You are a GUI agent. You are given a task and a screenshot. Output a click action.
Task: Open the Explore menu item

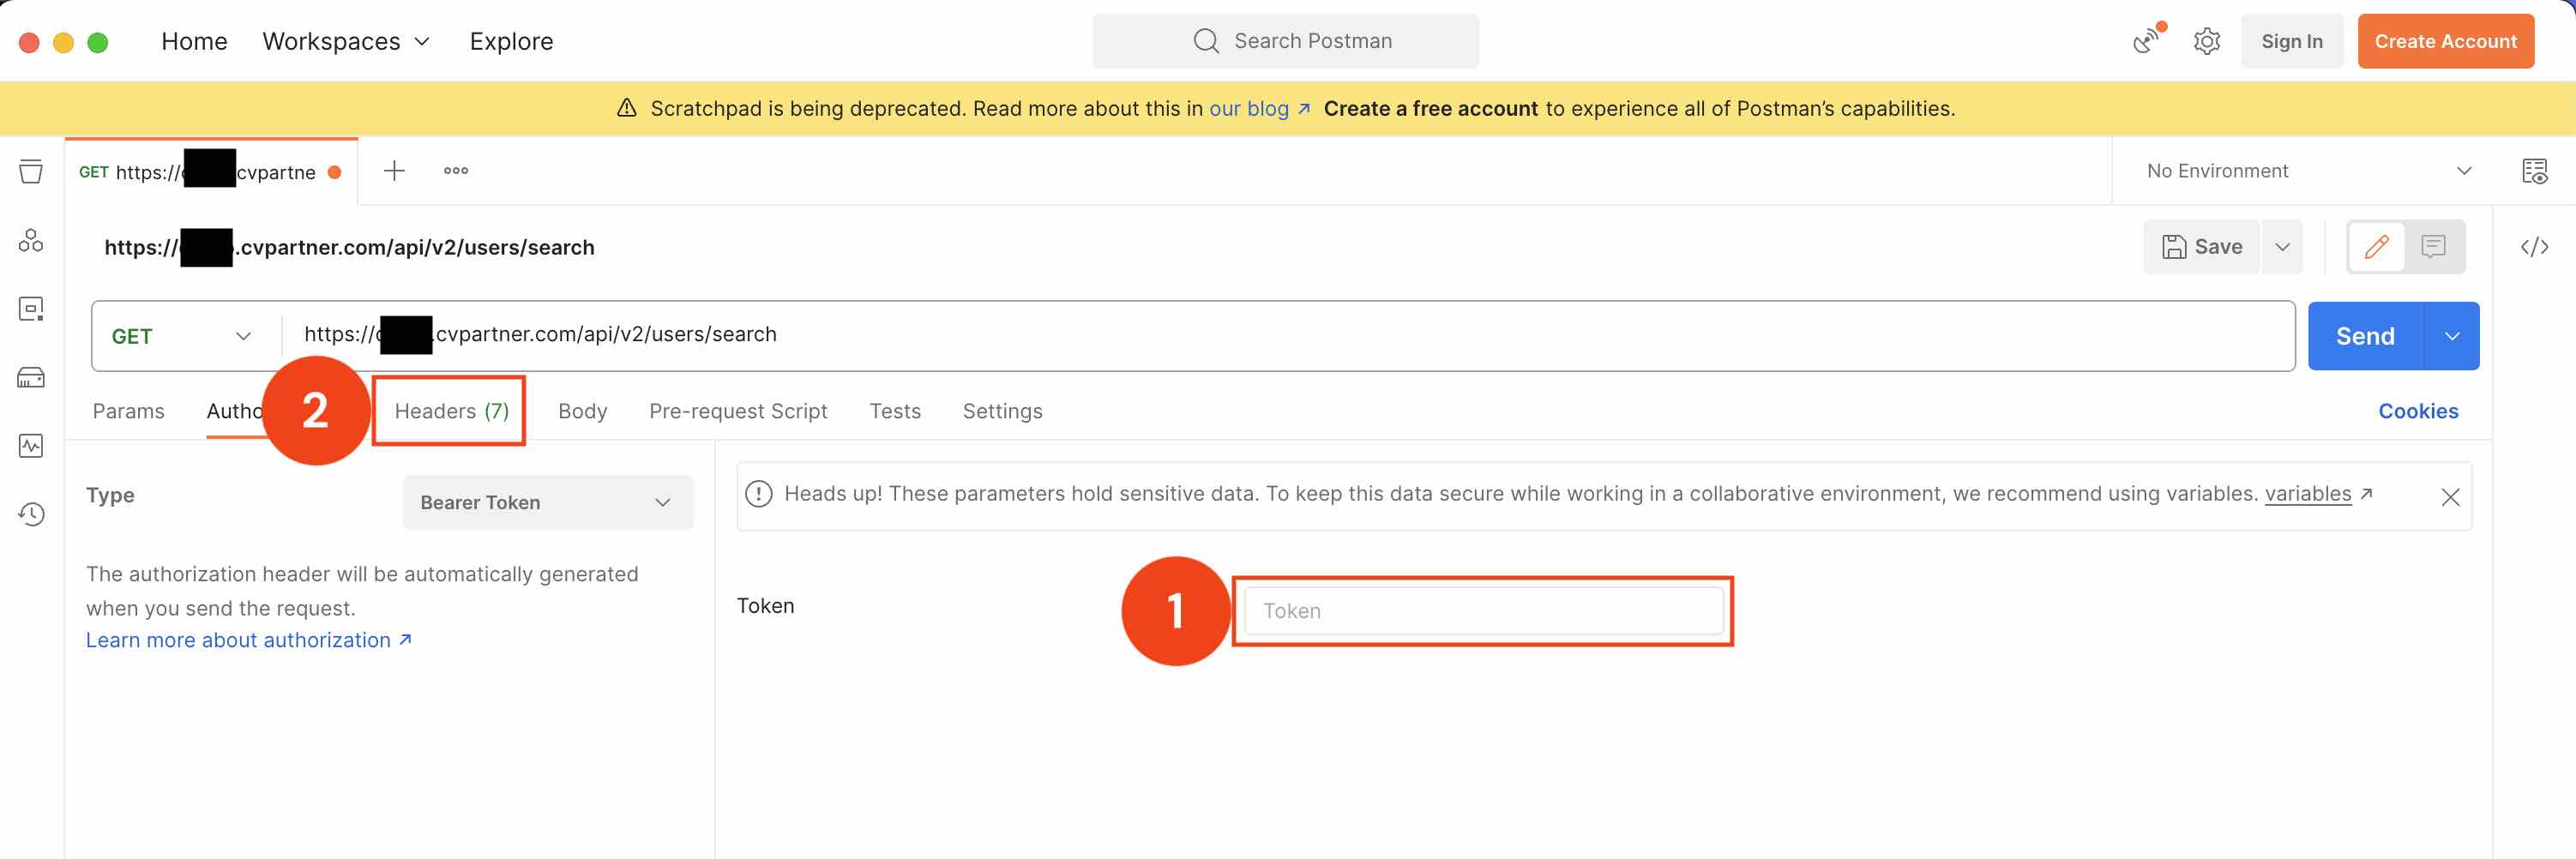(511, 41)
